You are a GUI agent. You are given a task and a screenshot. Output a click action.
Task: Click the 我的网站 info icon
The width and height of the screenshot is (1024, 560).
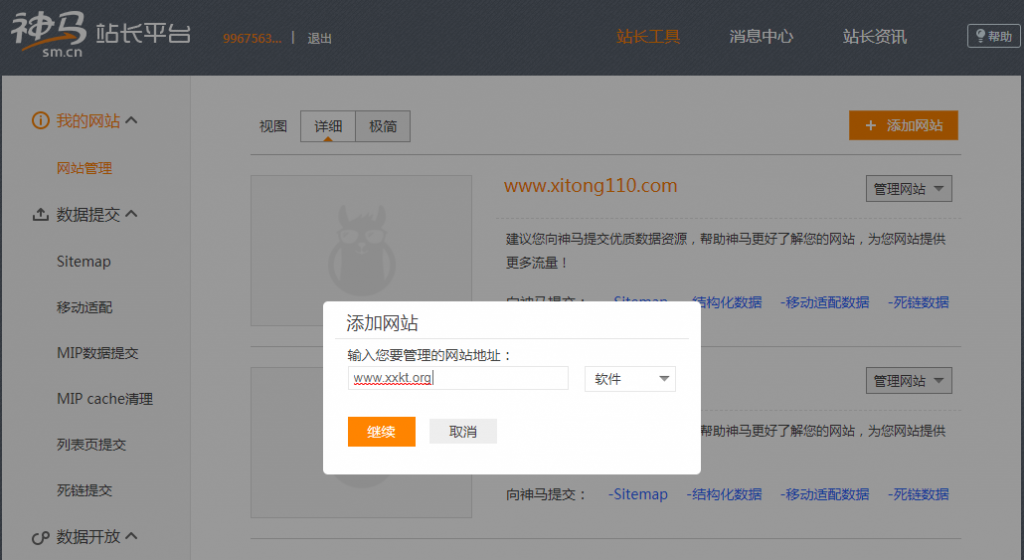point(40,121)
